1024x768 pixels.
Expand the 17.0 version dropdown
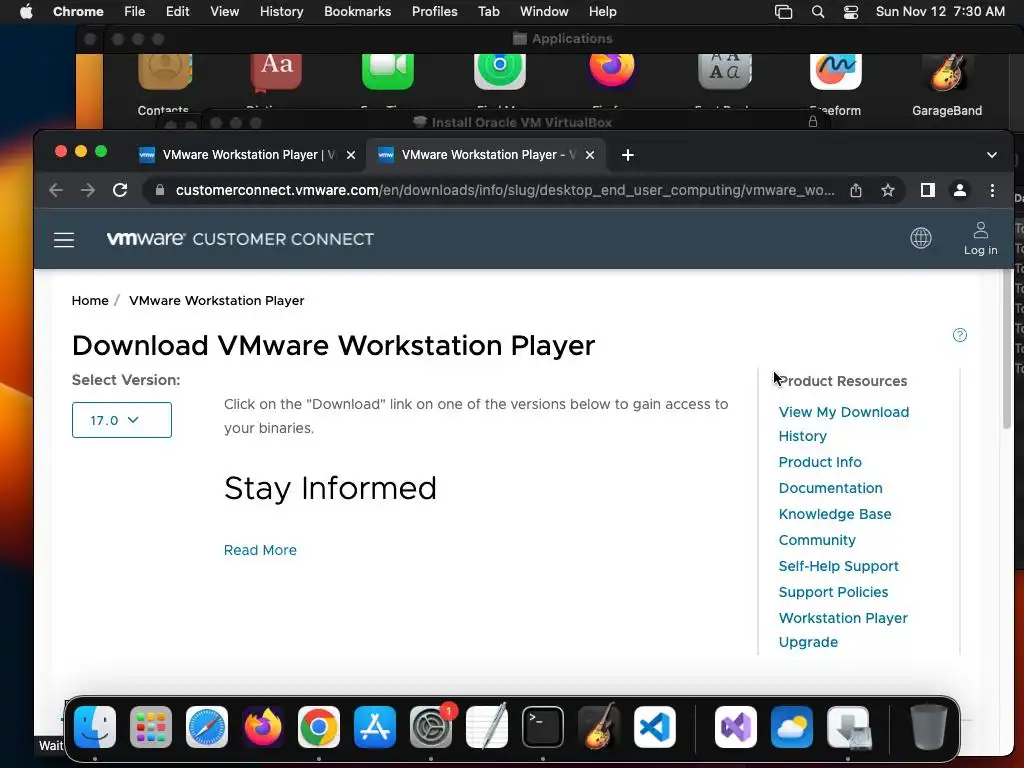pos(121,420)
